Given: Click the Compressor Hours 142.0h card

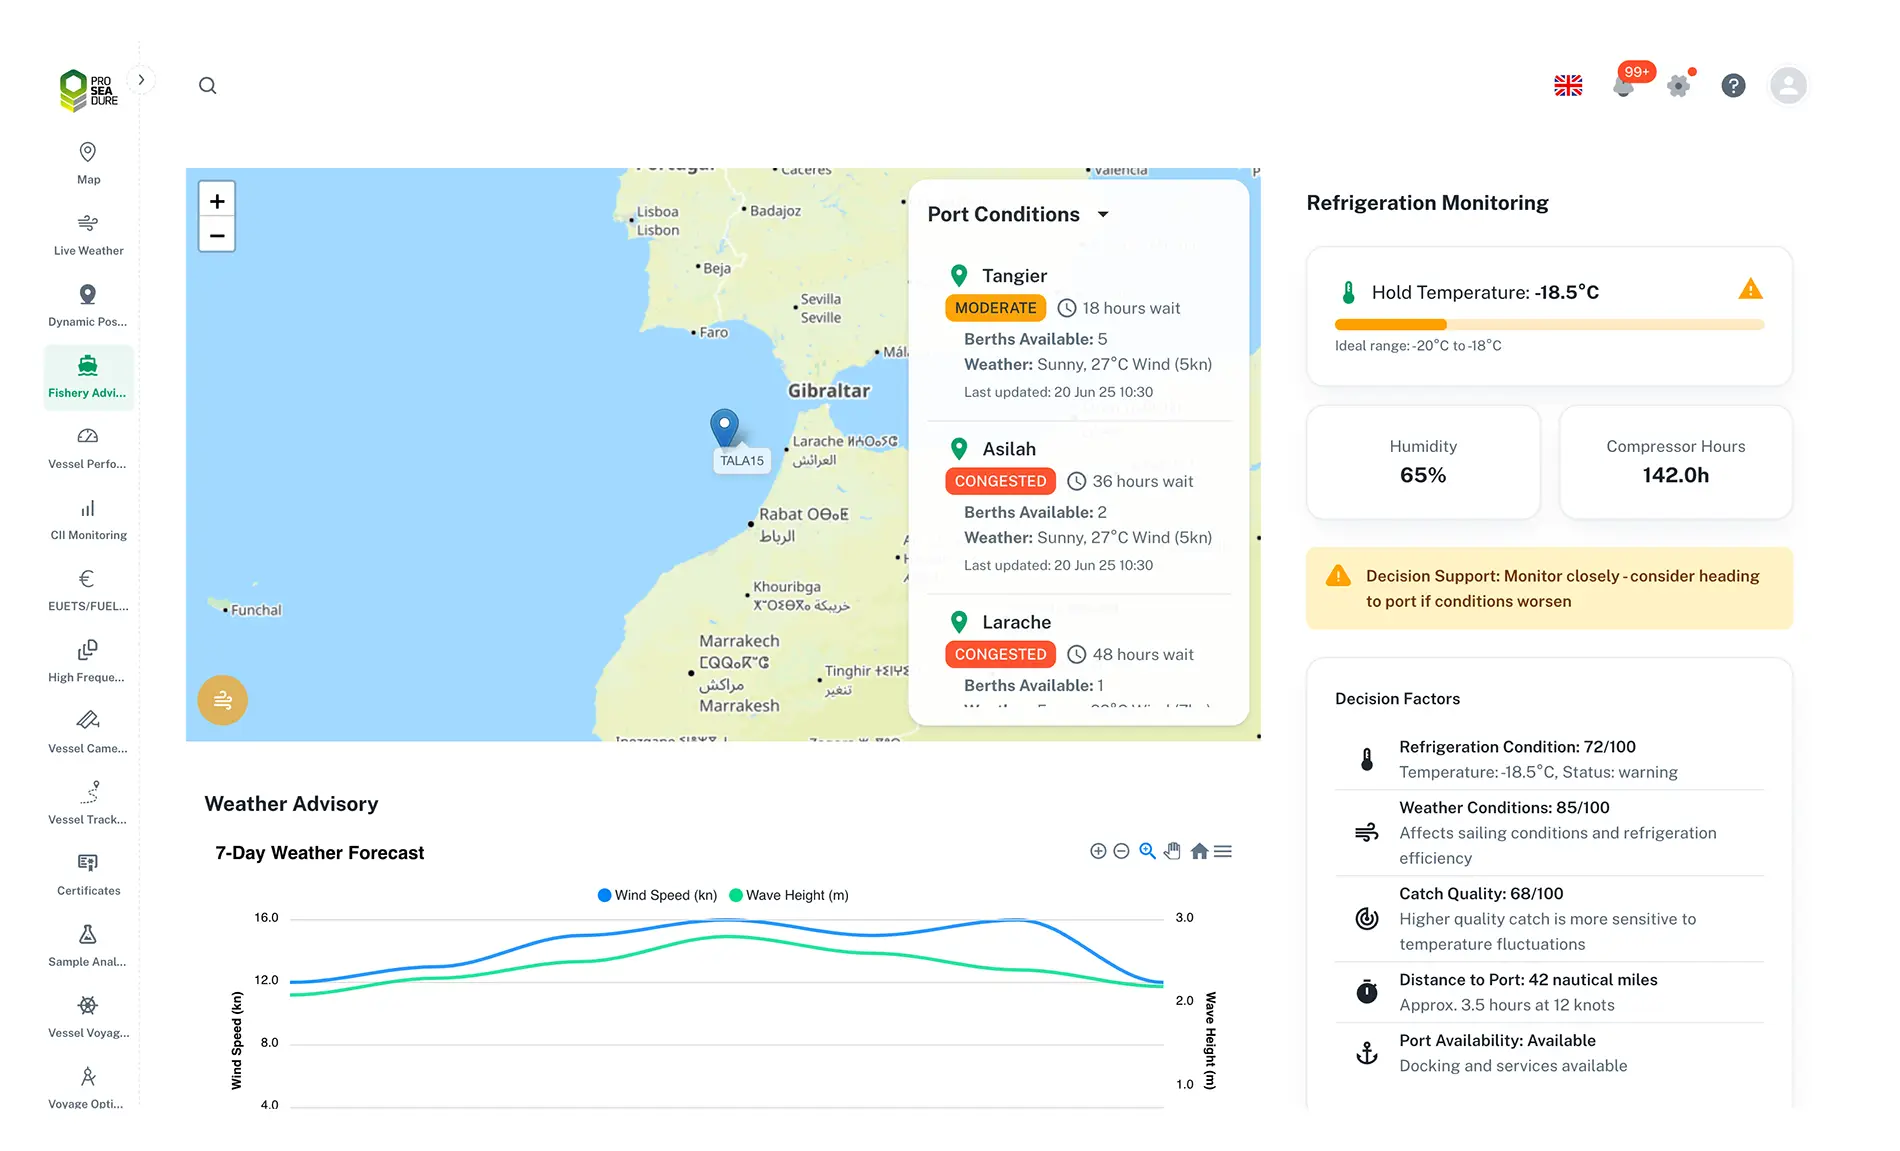Looking at the screenshot, I should [x=1676, y=462].
